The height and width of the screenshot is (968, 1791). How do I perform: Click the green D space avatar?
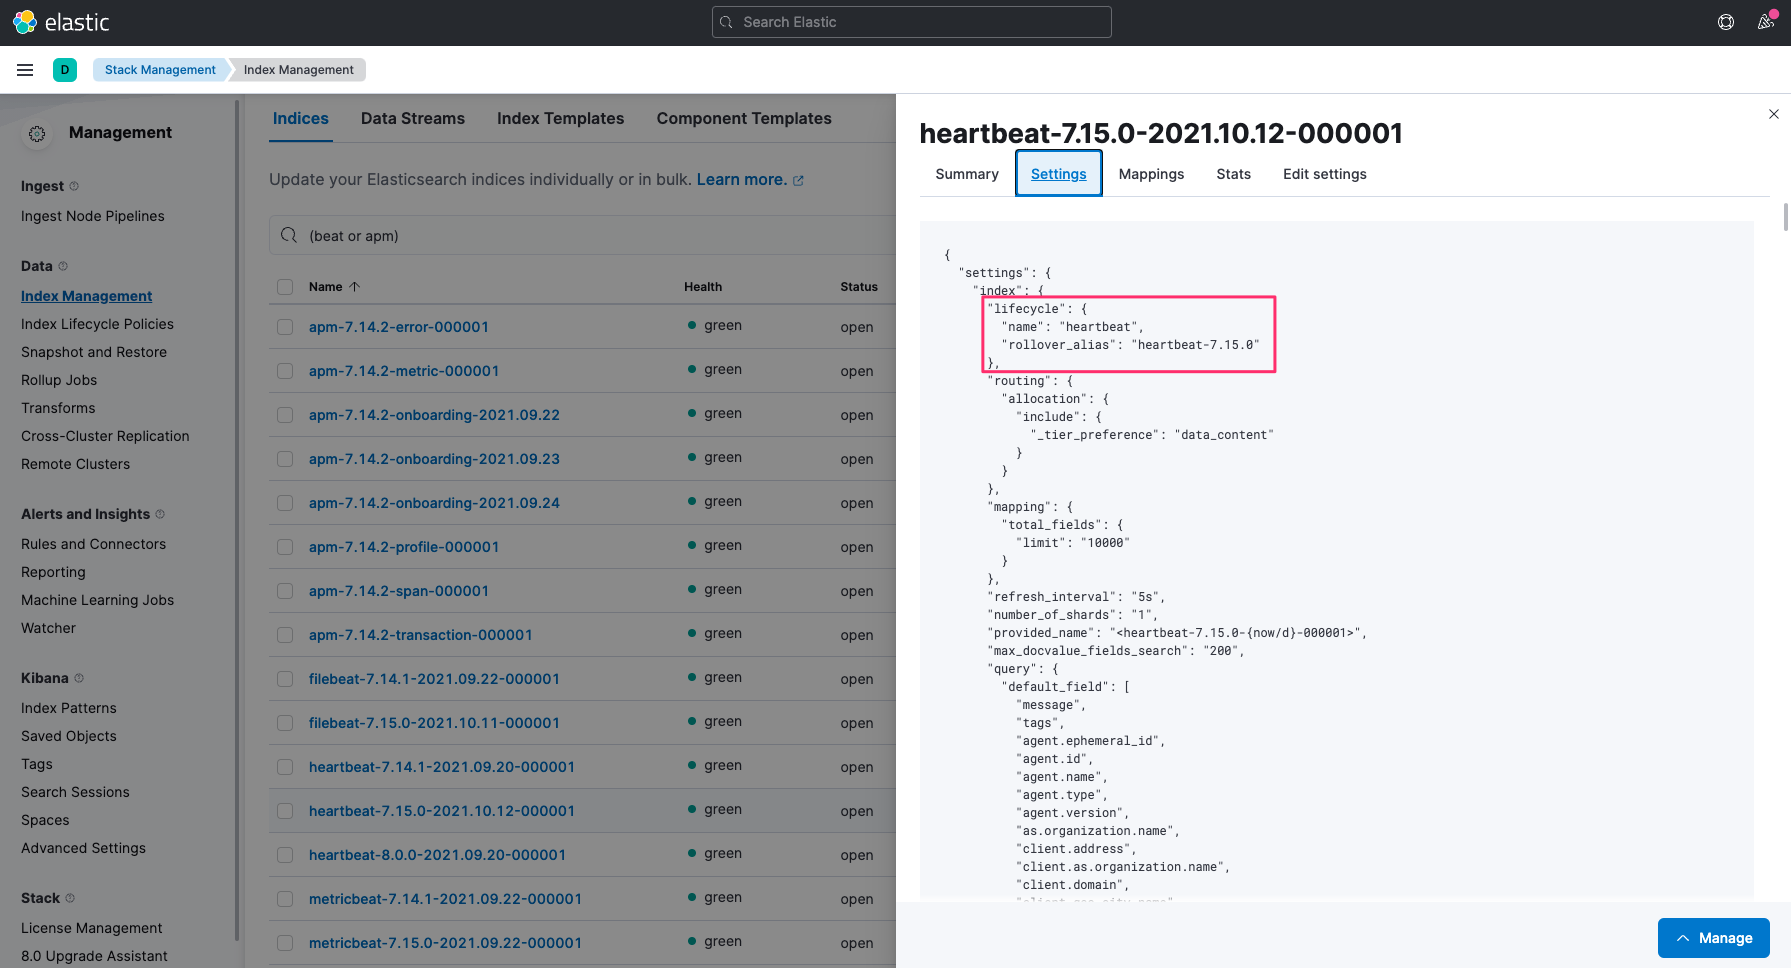(x=65, y=70)
